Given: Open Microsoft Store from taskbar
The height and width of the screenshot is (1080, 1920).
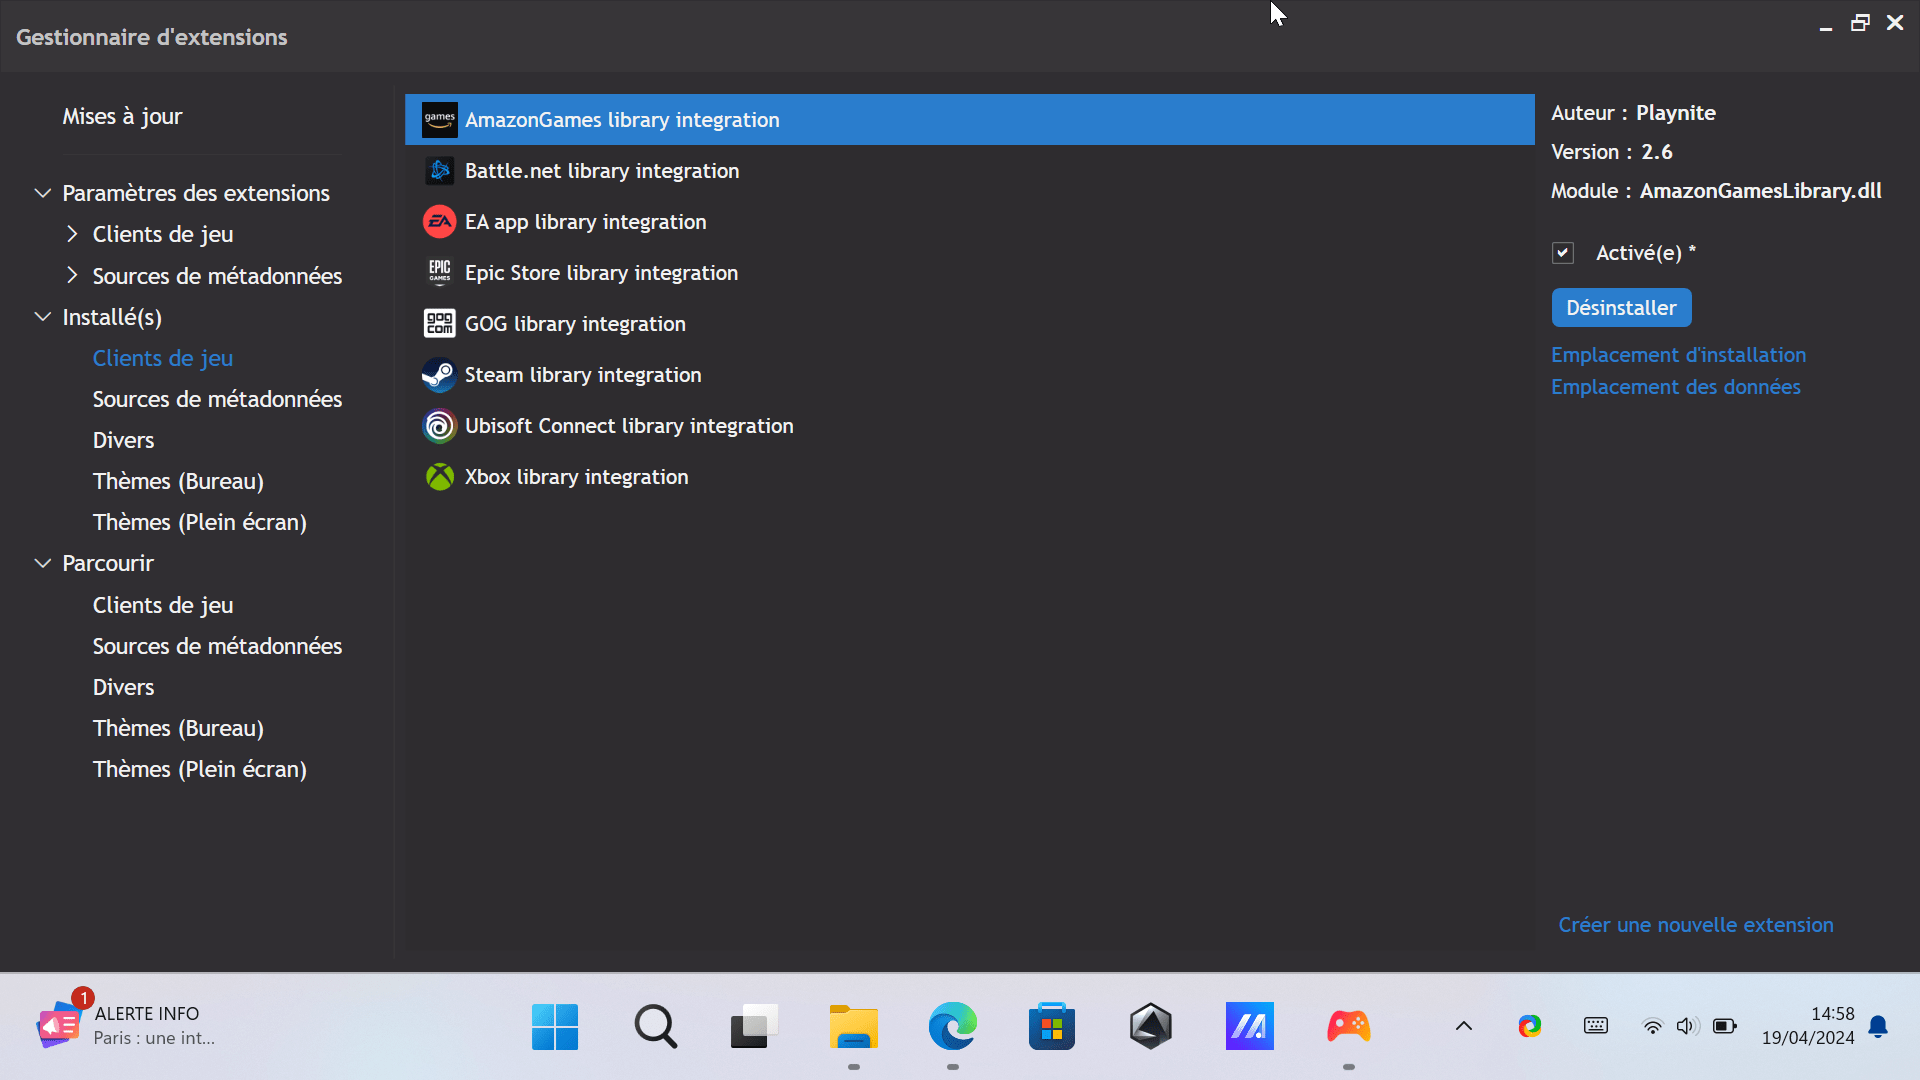Looking at the screenshot, I should tap(1051, 1026).
